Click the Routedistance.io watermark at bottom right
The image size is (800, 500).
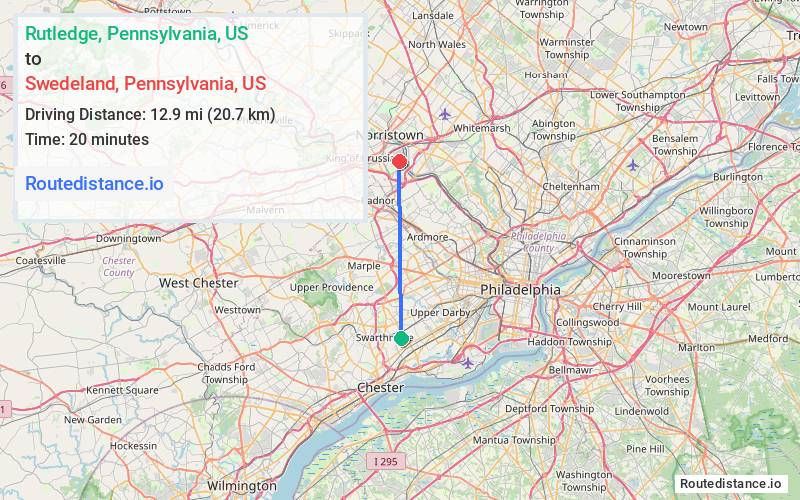[x=731, y=483]
